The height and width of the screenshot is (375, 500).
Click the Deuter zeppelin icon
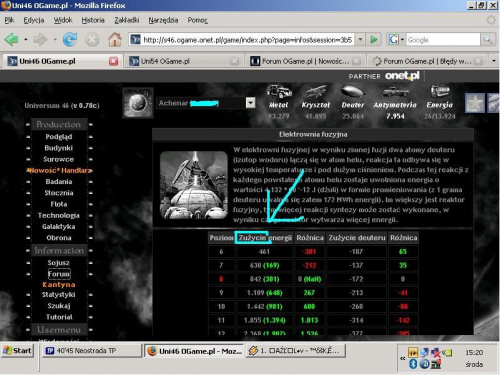tap(353, 92)
